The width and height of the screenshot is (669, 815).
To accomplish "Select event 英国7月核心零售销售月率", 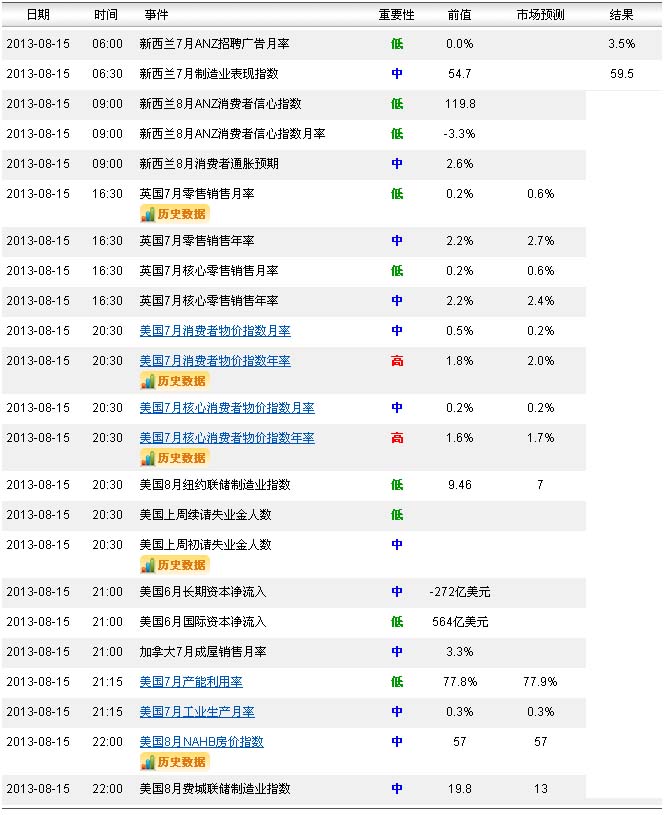I will pos(209,271).
